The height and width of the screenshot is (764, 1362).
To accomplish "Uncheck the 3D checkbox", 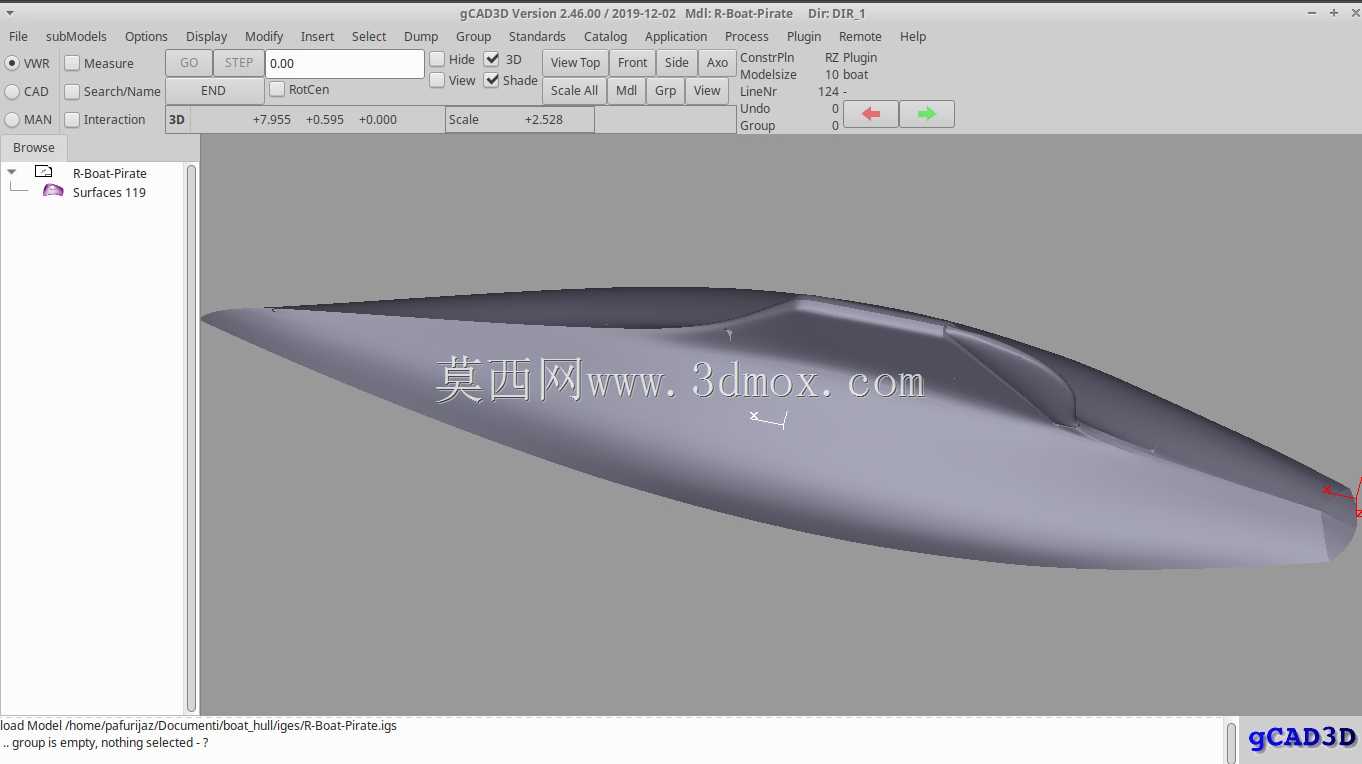I will pos(492,59).
